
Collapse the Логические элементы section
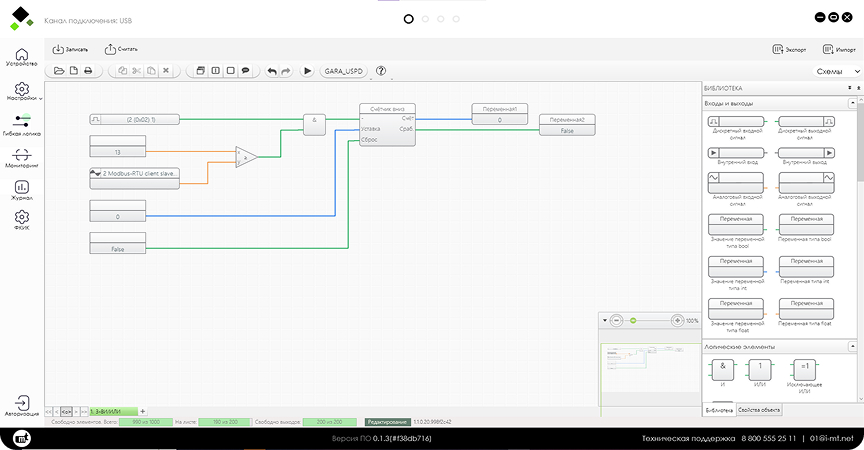855,346
